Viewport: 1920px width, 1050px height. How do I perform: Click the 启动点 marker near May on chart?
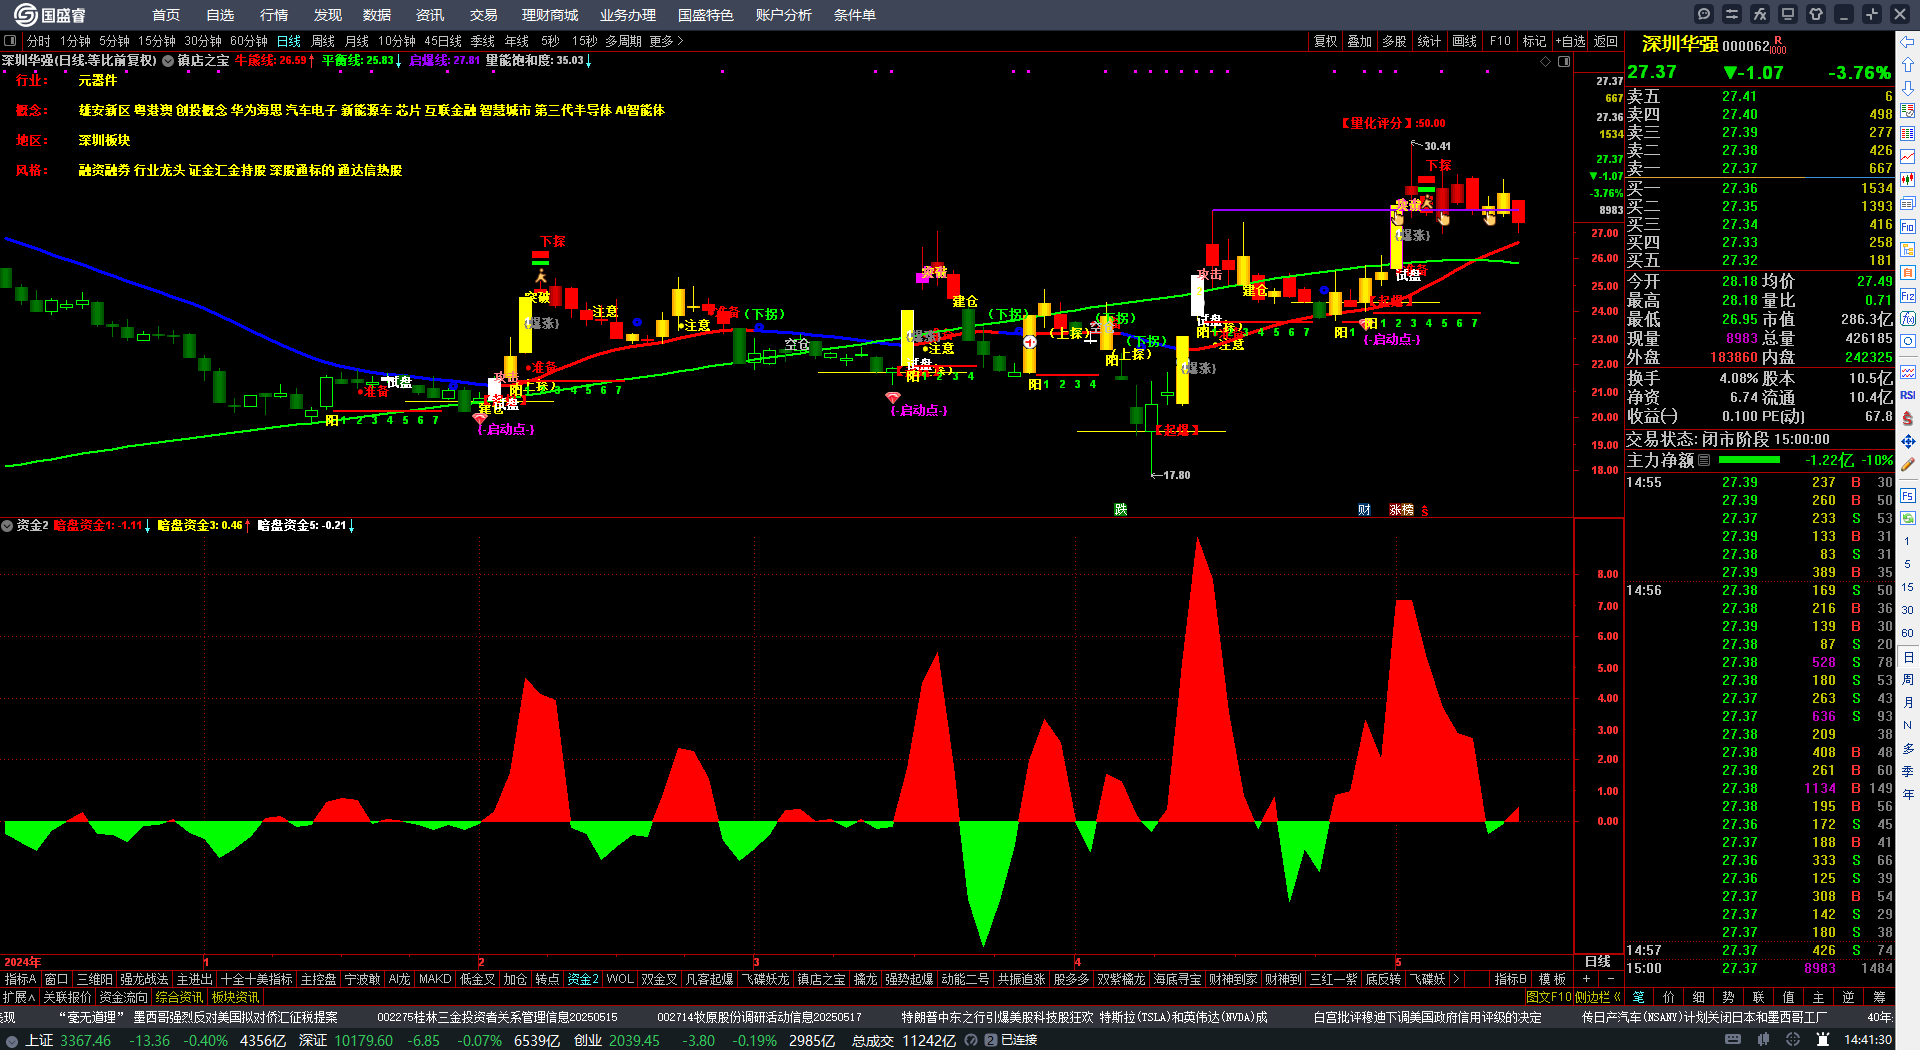[1391, 340]
